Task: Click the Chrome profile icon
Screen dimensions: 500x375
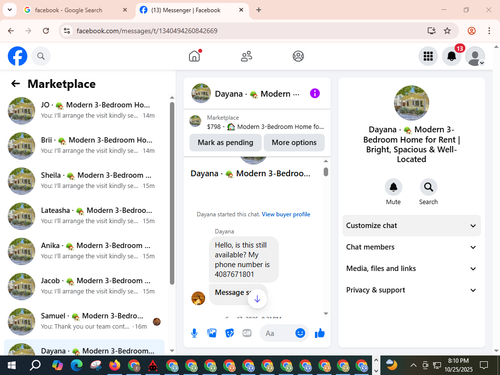Action: click(x=471, y=31)
